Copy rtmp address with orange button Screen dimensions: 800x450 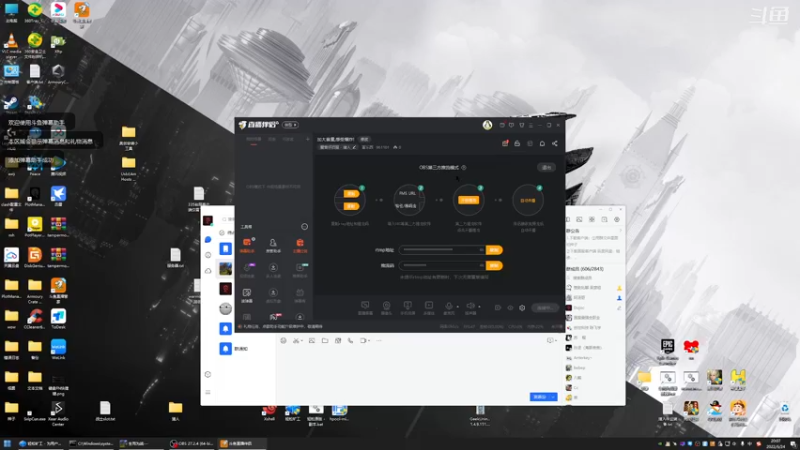point(494,250)
